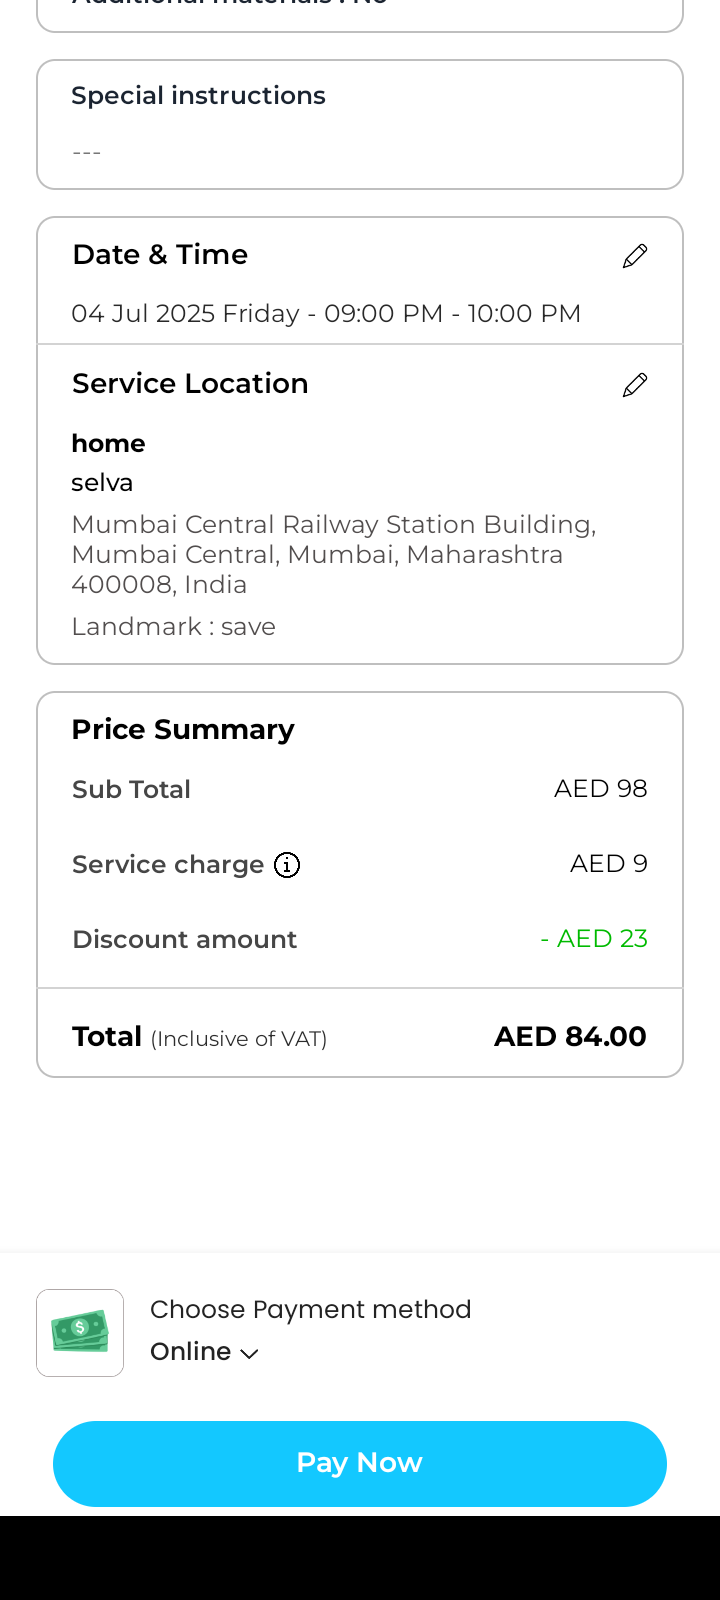This screenshot has width=720, height=1600.
Task: Expand the Online payment chevron
Action: 250,1354
